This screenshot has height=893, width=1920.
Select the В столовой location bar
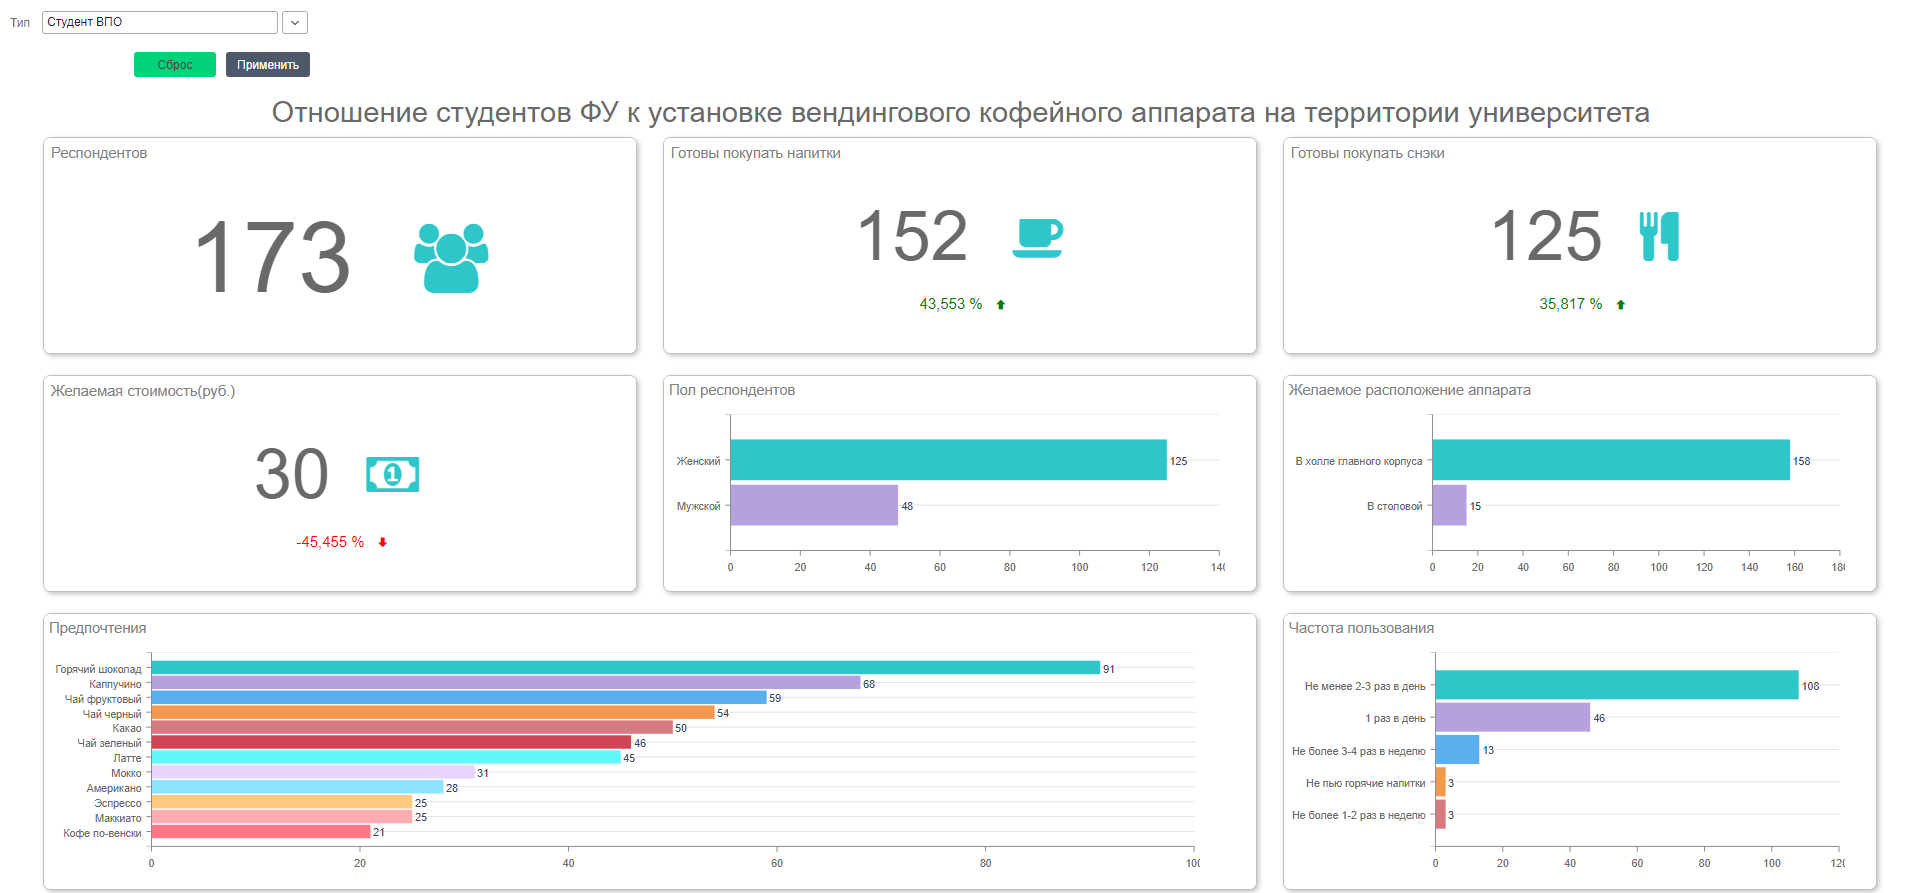click(1449, 505)
